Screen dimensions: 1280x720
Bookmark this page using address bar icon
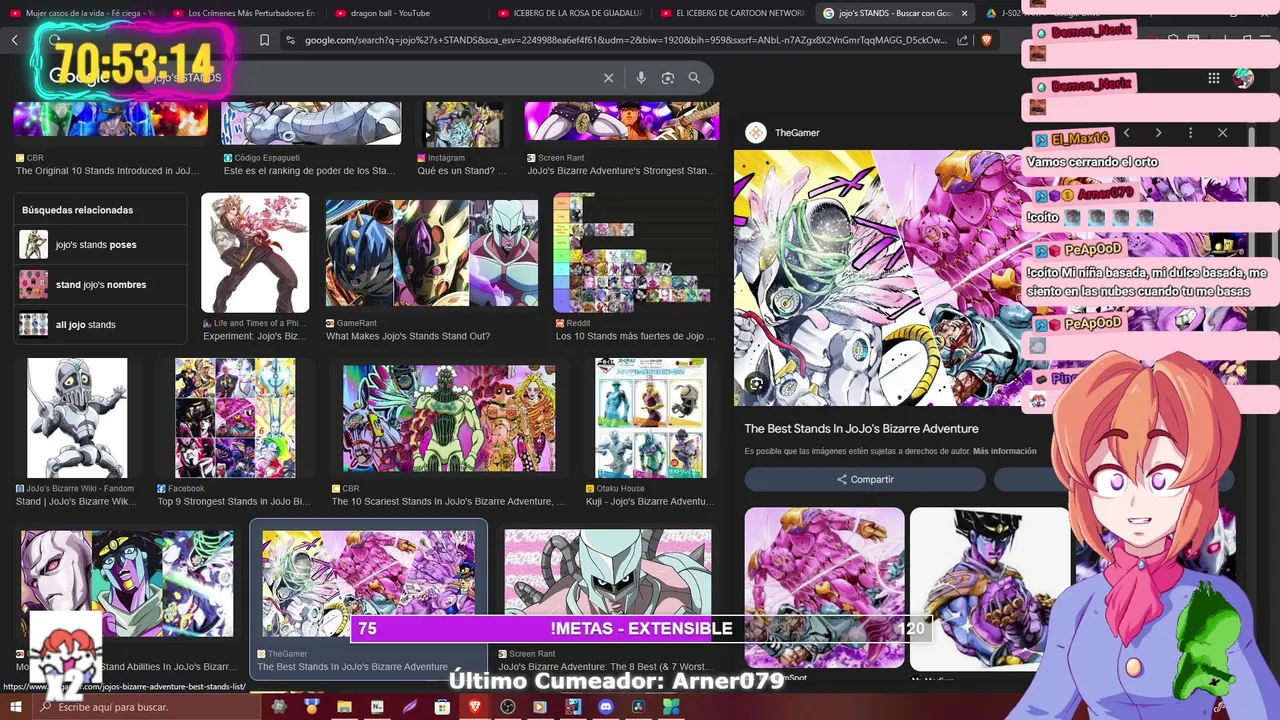264,40
